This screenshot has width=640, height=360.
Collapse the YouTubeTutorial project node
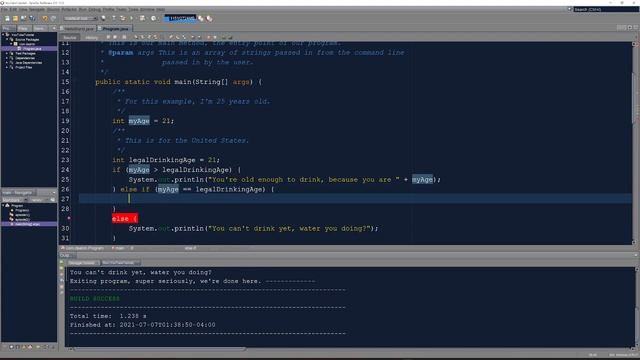coord(3,35)
